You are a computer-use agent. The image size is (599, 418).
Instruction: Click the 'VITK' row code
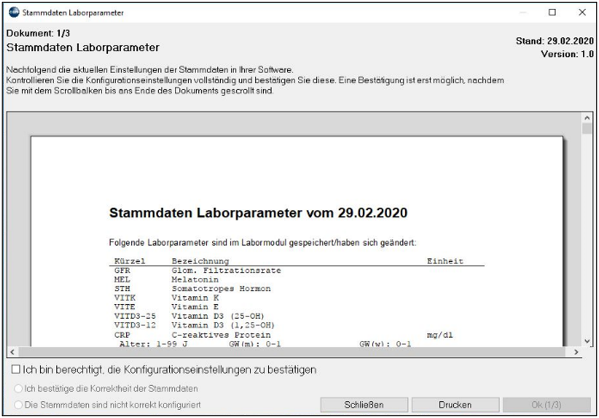pos(125,298)
